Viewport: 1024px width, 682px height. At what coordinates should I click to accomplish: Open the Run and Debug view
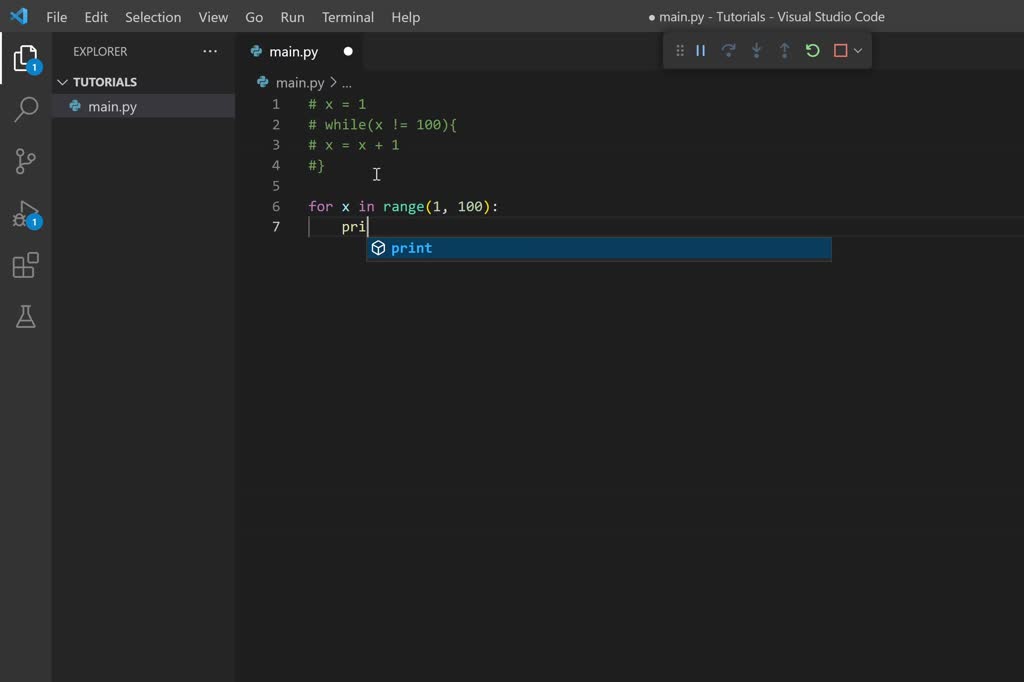[x=25, y=214]
